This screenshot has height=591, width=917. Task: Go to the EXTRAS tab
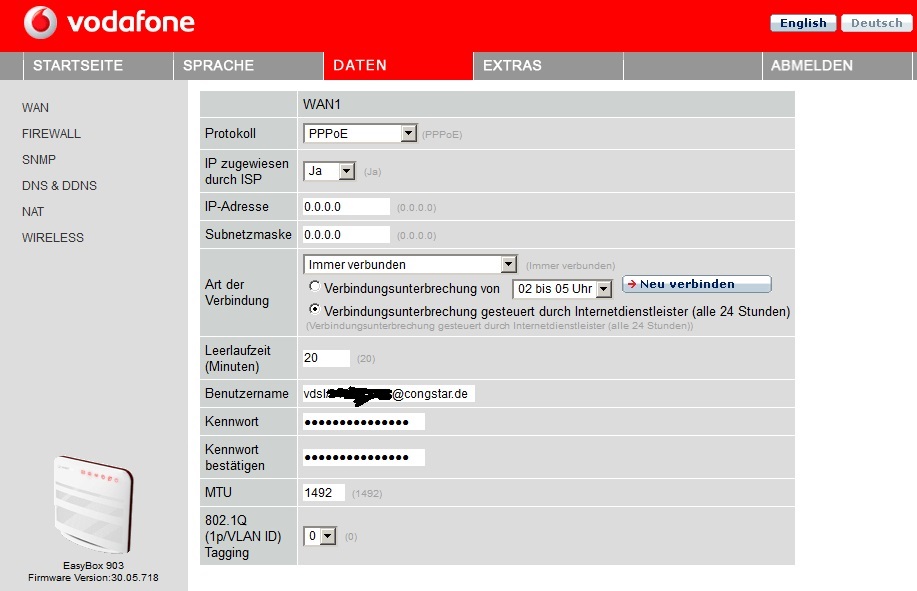512,65
